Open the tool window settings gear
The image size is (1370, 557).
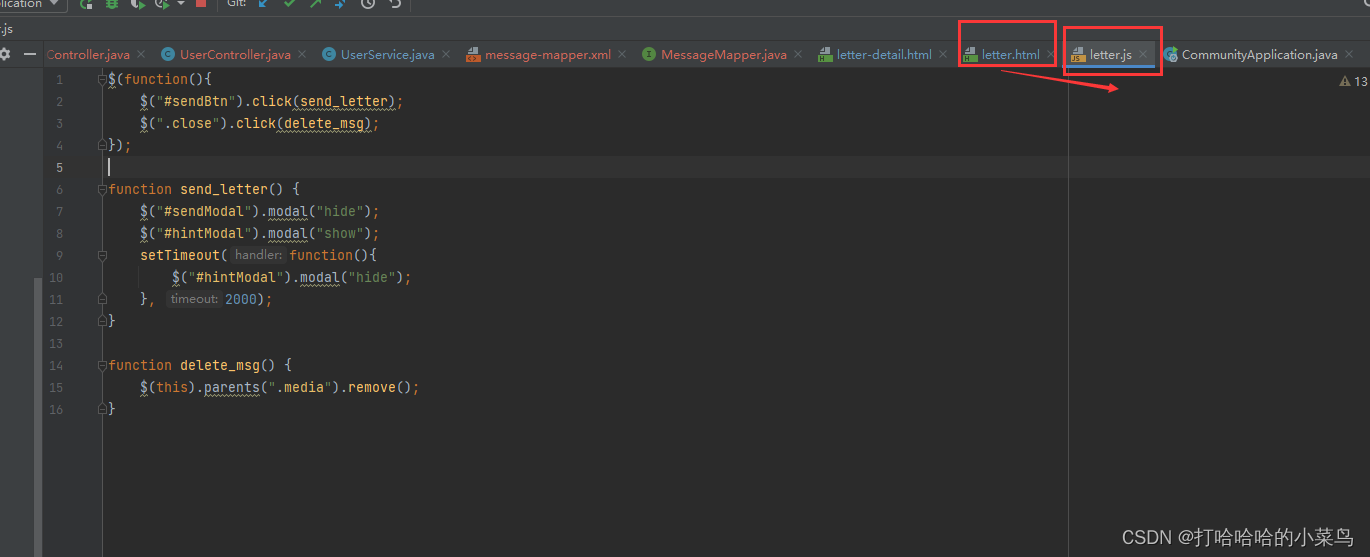tap(5, 54)
